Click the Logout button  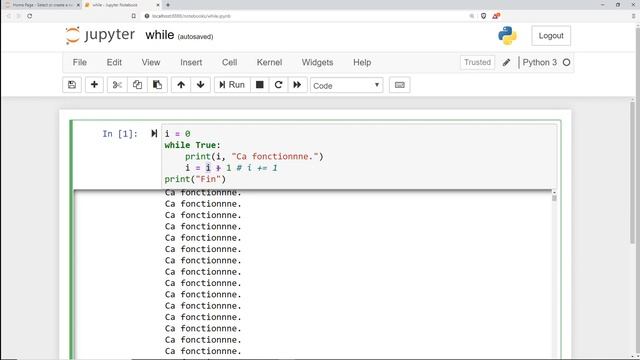(x=551, y=36)
